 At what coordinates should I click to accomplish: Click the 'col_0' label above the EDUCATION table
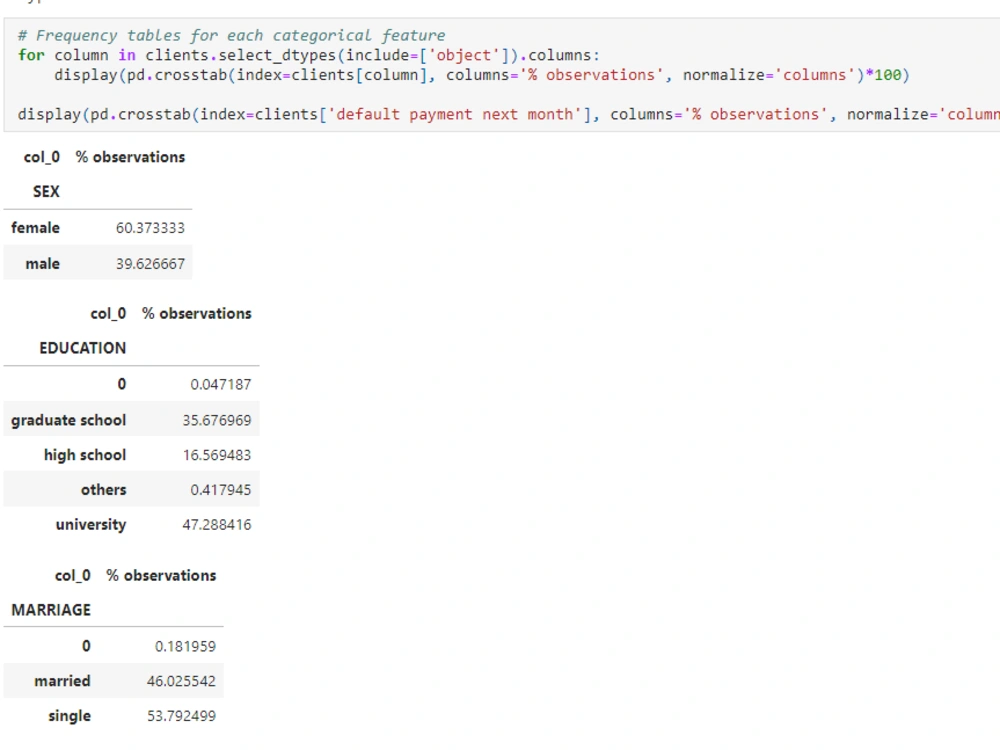108,314
